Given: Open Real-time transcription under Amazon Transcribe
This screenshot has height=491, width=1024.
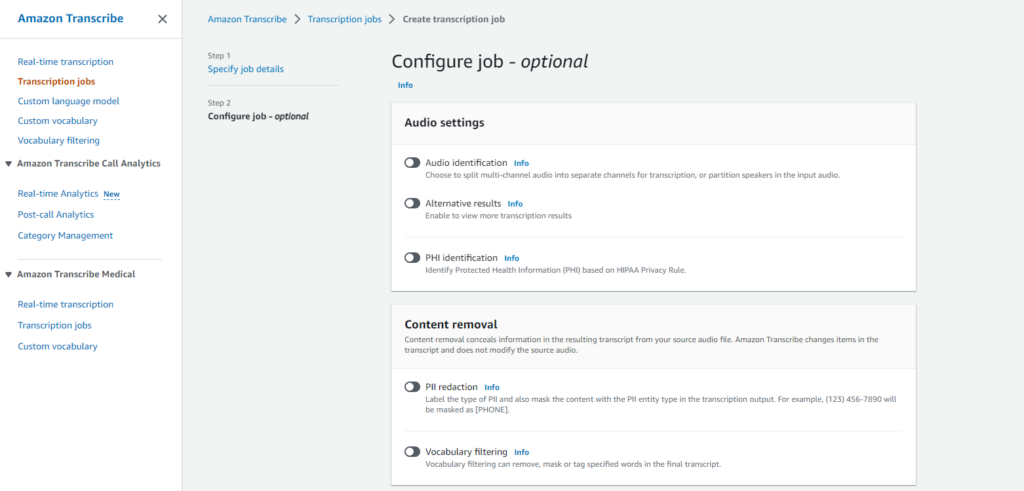Looking at the screenshot, I should click(65, 62).
